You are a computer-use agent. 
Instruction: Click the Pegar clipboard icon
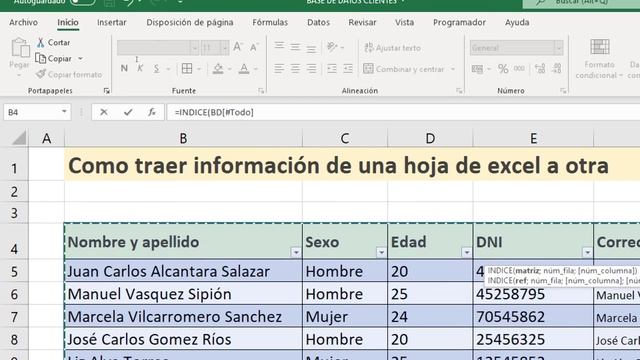(20, 48)
